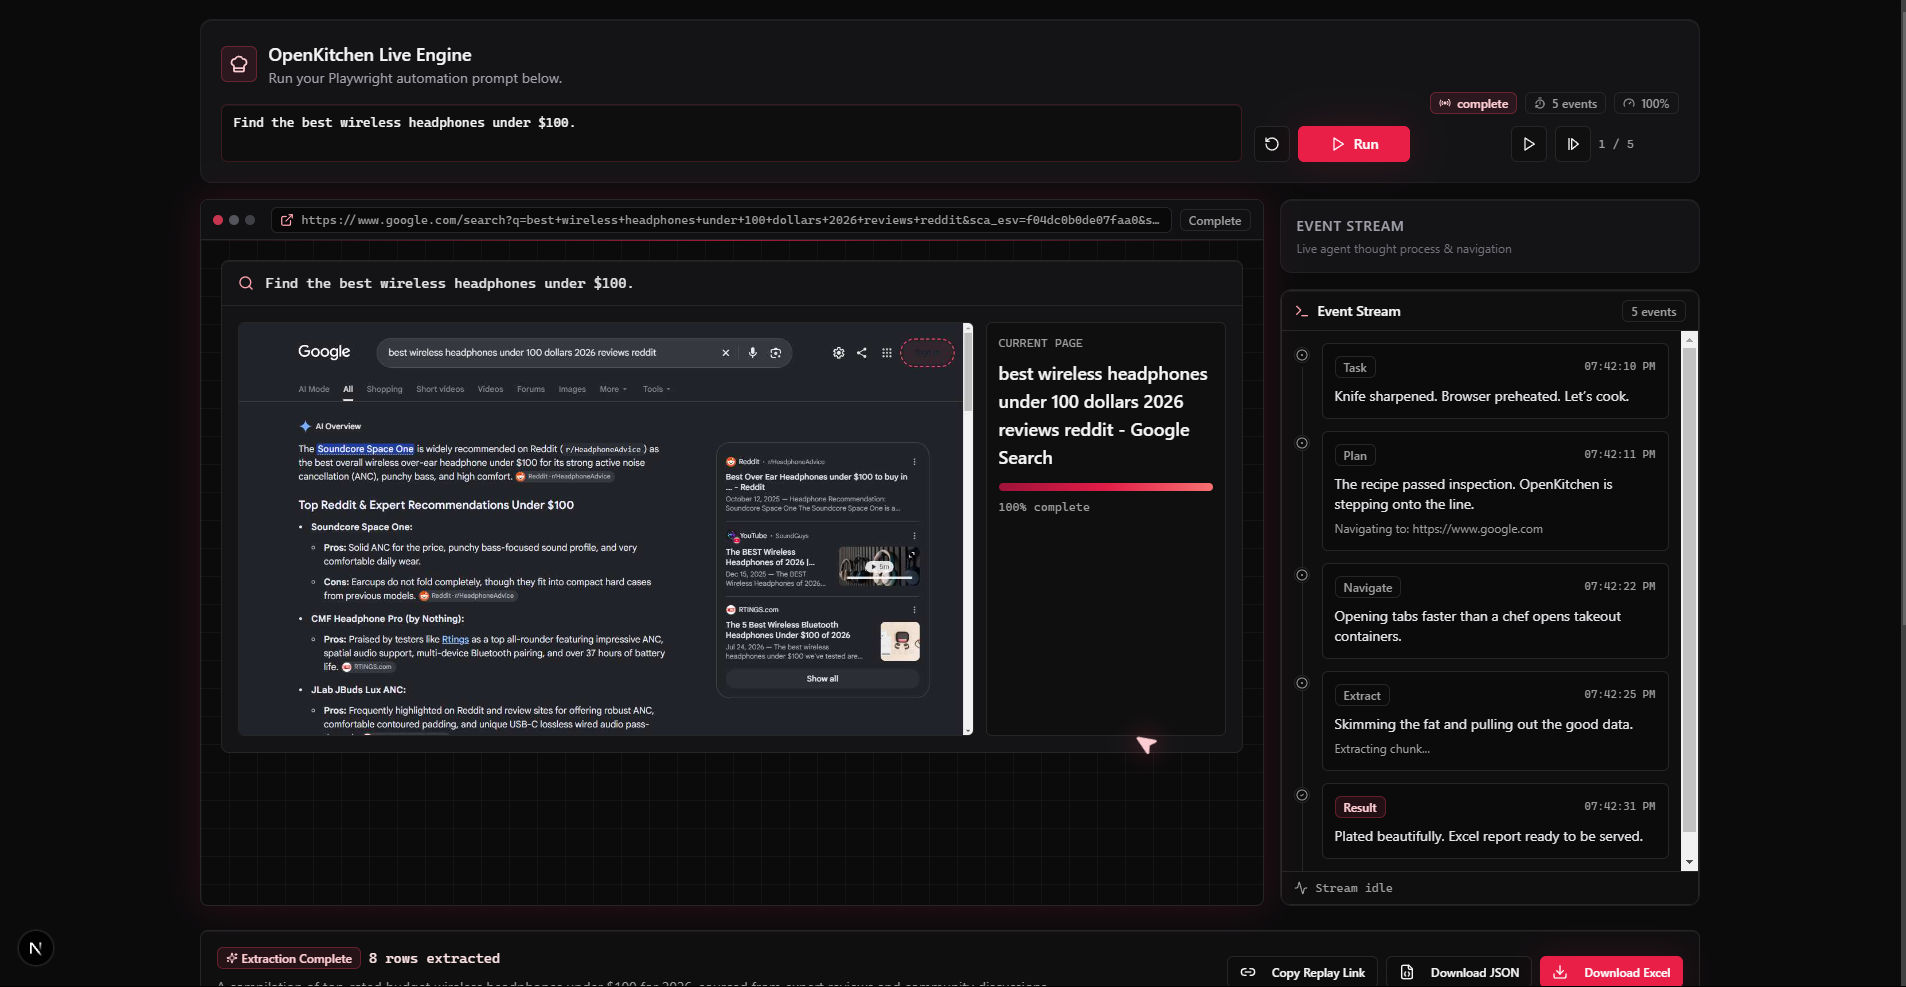Open the options menu on the RTINGS.com source card

coord(914,610)
